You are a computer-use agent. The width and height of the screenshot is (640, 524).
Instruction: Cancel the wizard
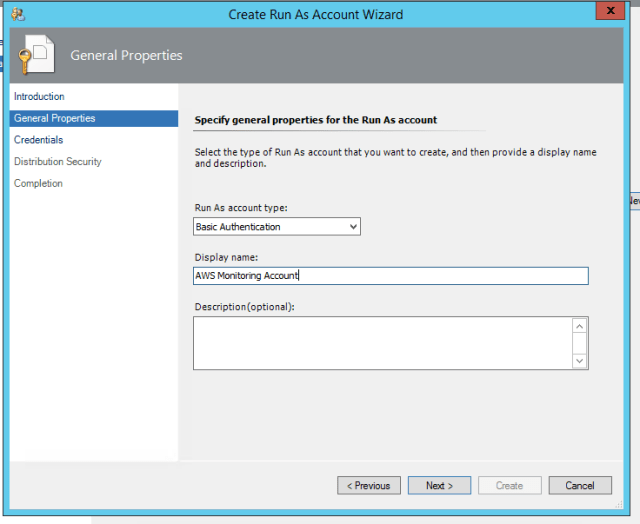579,486
